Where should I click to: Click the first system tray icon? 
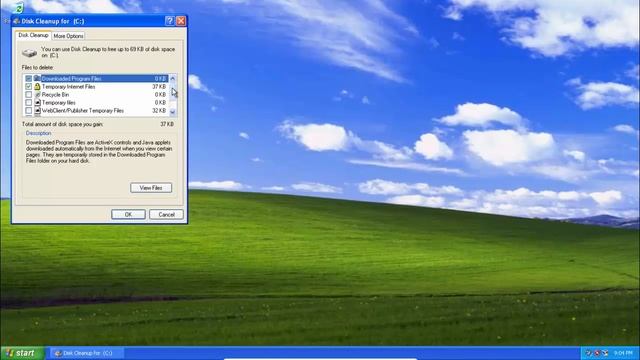pyautogui.click(x=588, y=353)
